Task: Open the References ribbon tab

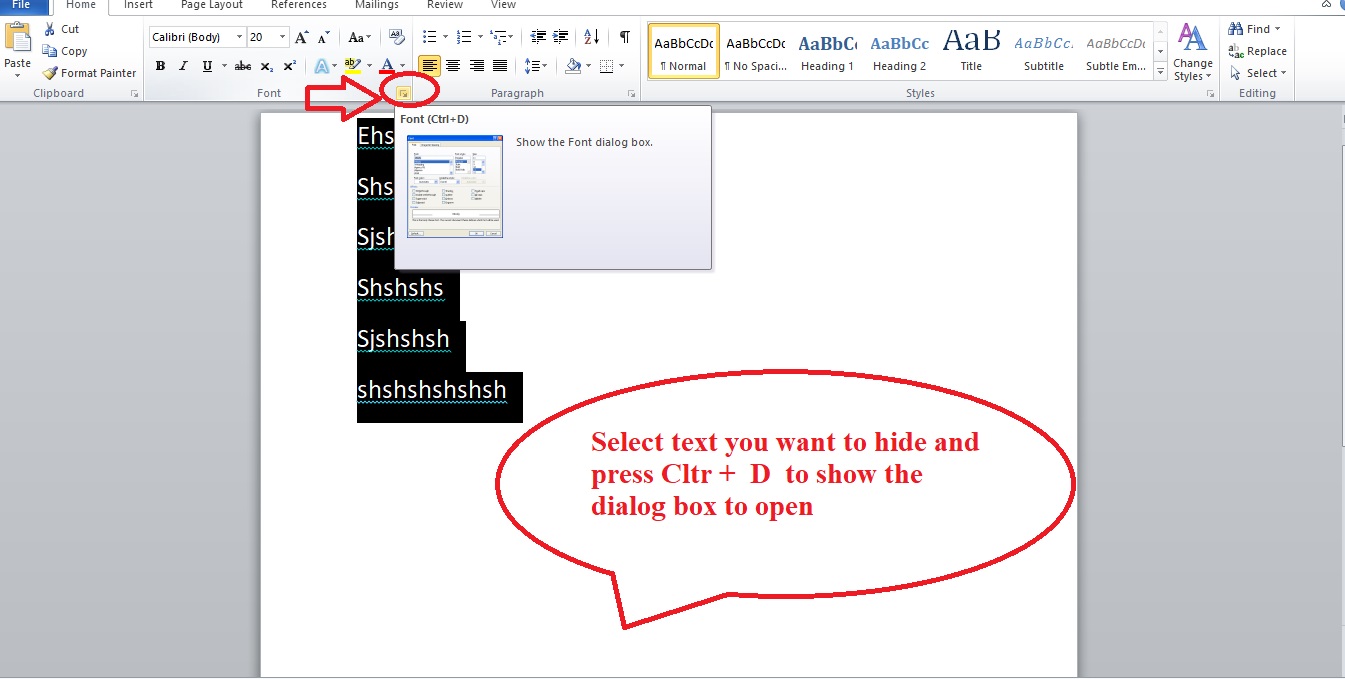Action: click(298, 6)
